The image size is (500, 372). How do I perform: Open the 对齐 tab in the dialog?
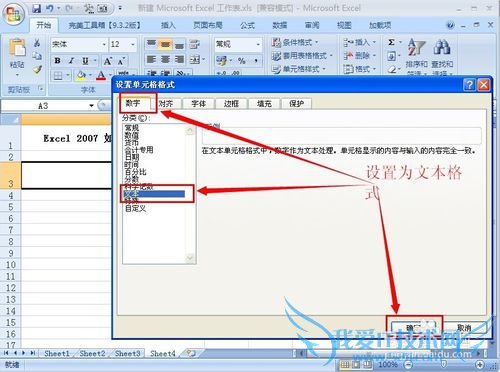(166, 104)
